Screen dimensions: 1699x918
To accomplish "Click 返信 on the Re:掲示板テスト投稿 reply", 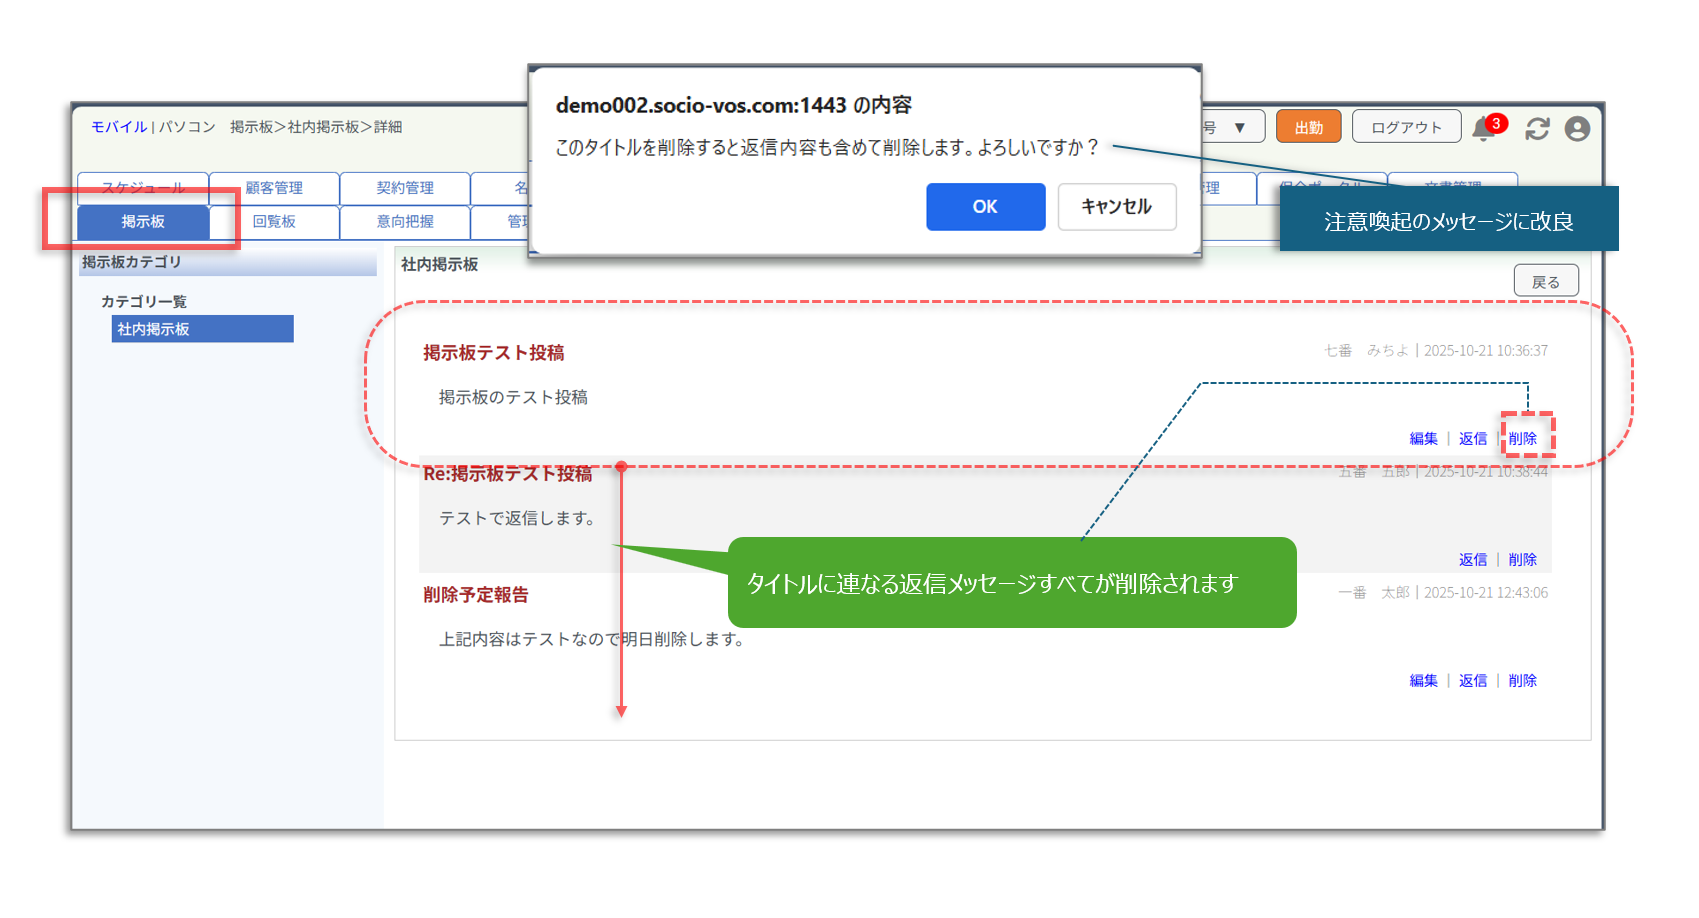I will click(x=1472, y=560).
